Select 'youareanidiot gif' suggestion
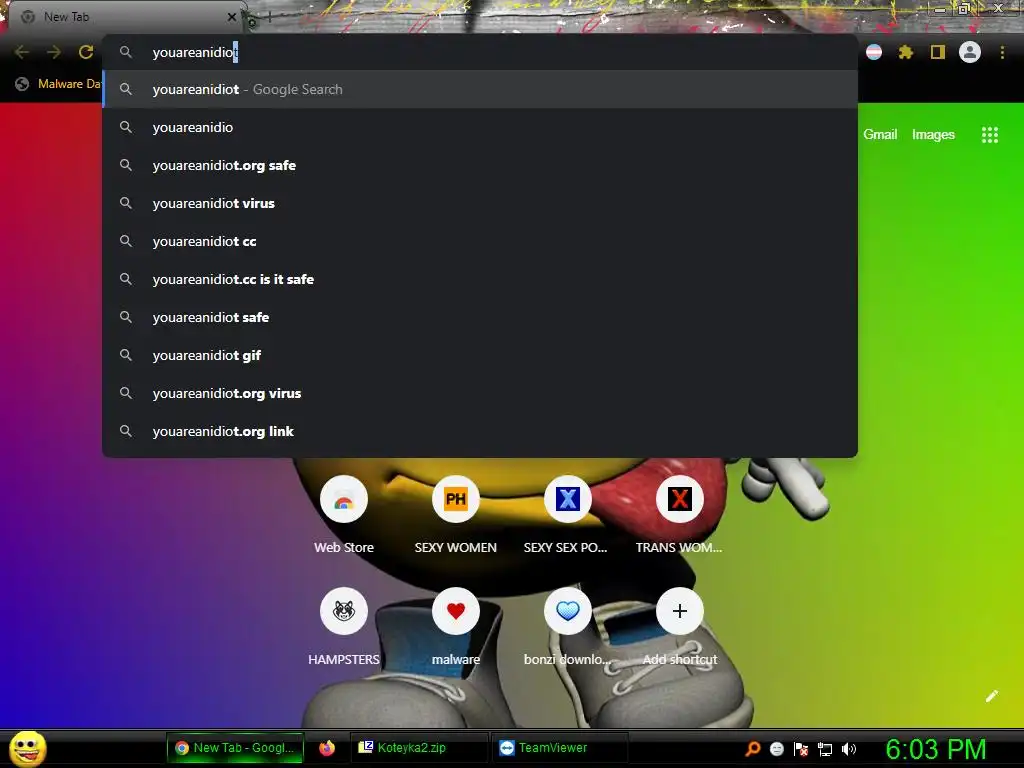 pos(480,355)
